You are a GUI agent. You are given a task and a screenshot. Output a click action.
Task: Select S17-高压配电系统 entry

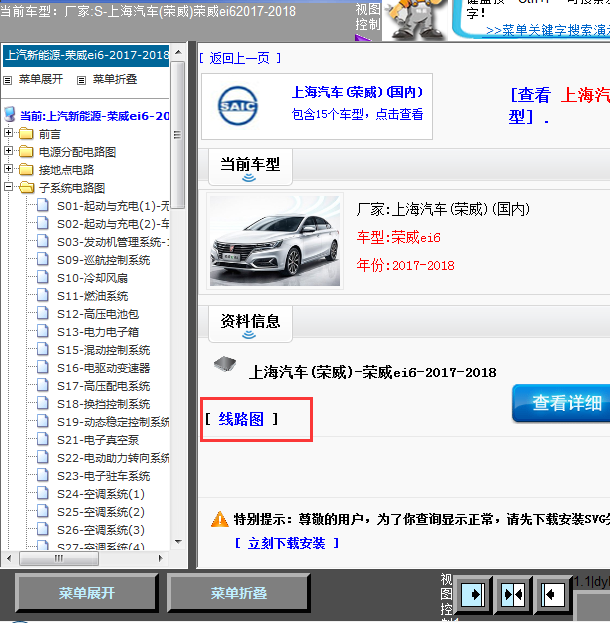pyautogui.click(x=103, y=386)
